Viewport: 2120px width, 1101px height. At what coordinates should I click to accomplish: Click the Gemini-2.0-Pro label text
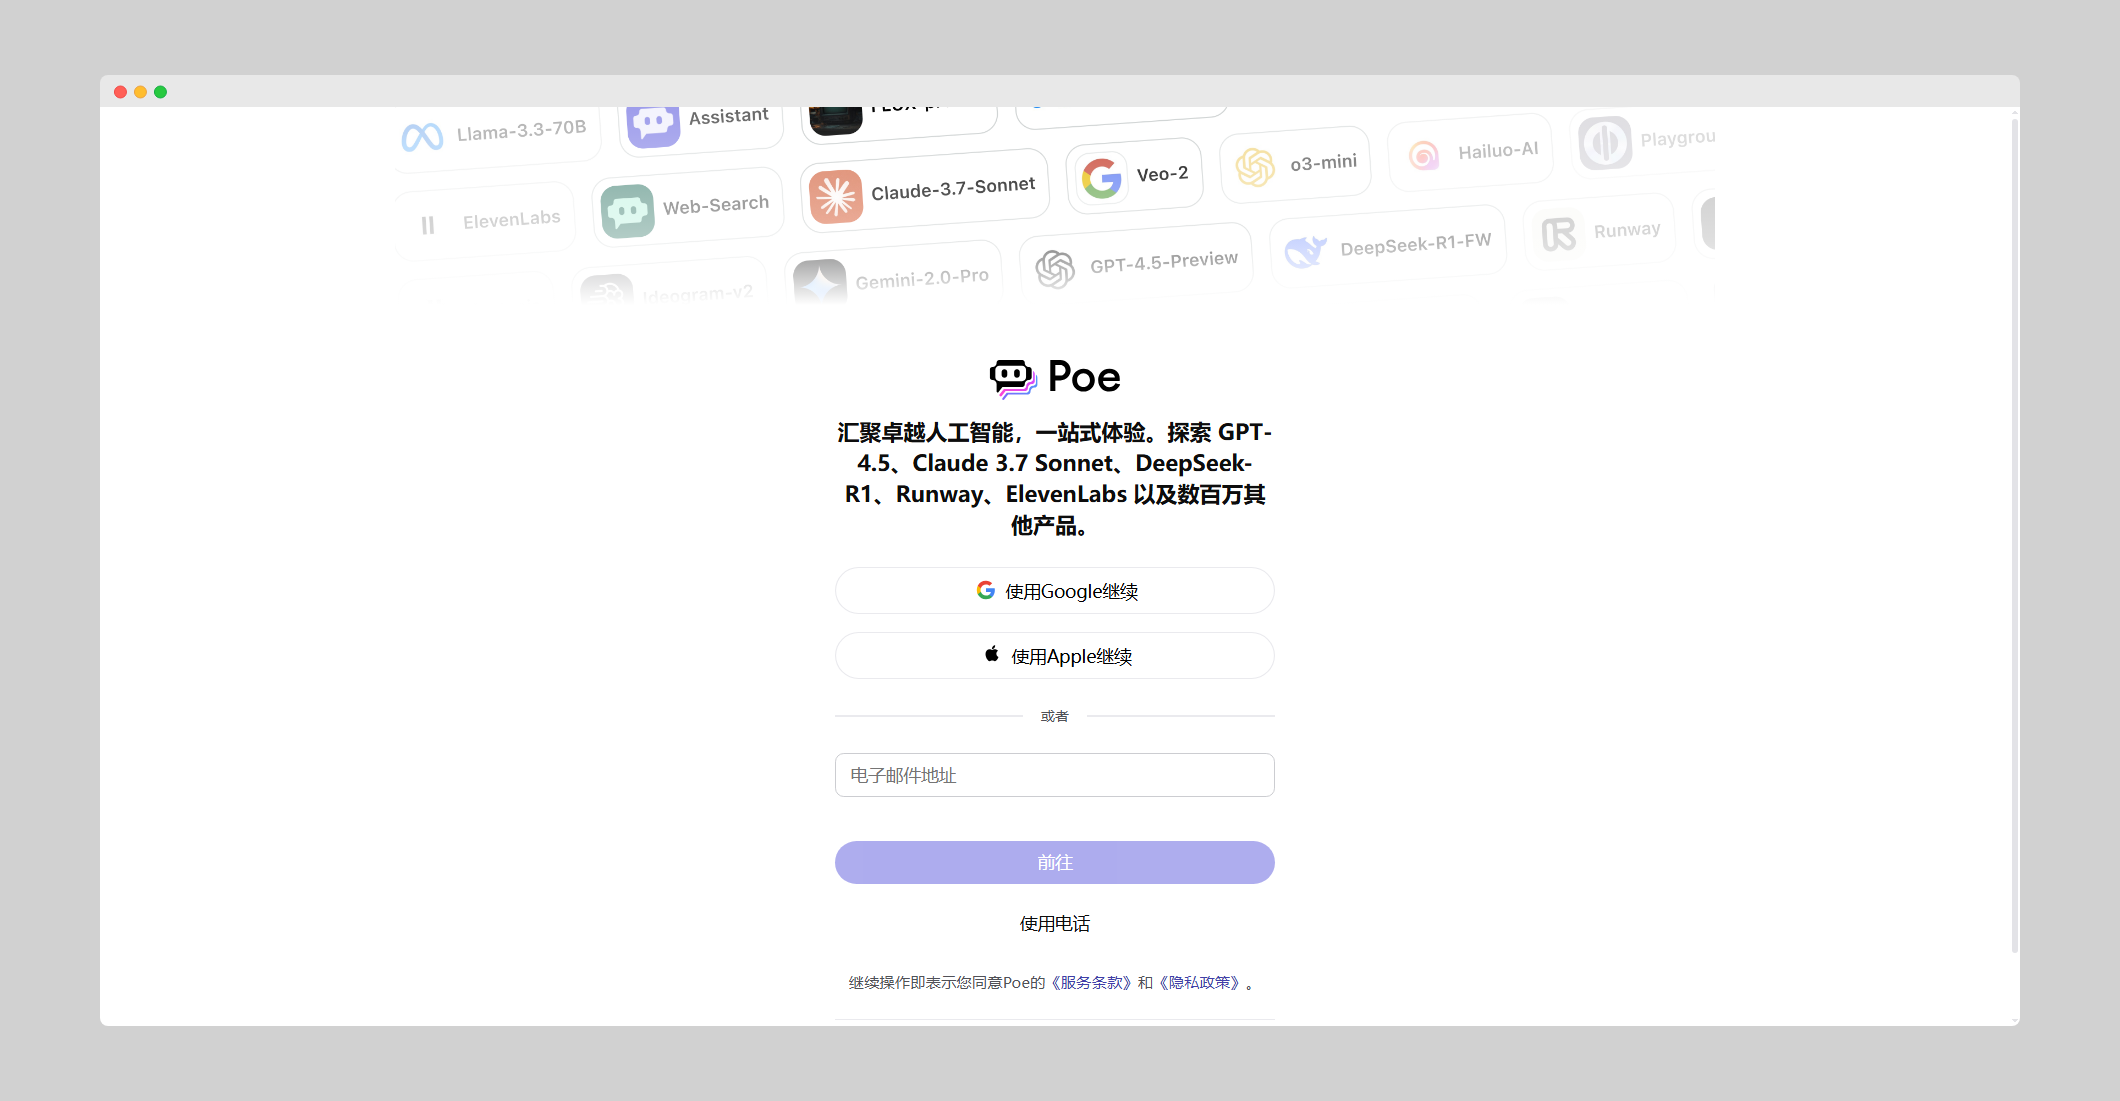(922, 278)
